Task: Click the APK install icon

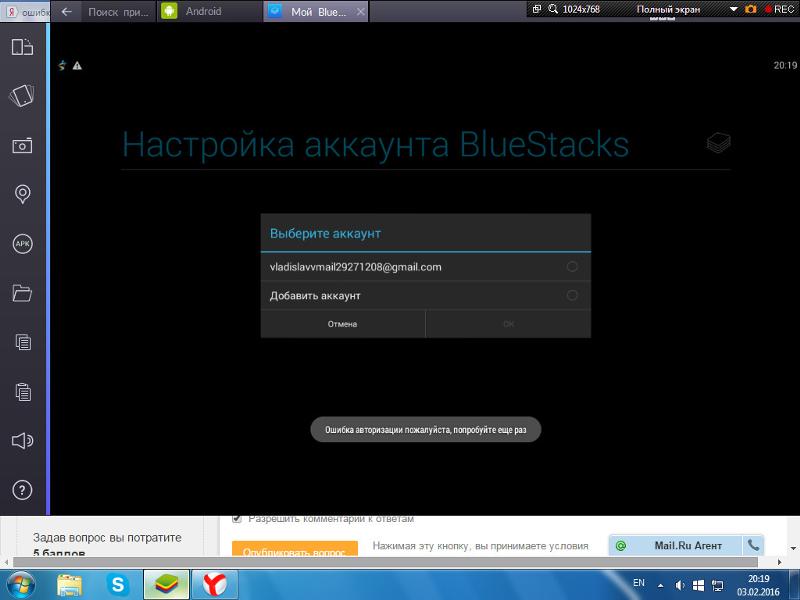Action: pos(22,243)
